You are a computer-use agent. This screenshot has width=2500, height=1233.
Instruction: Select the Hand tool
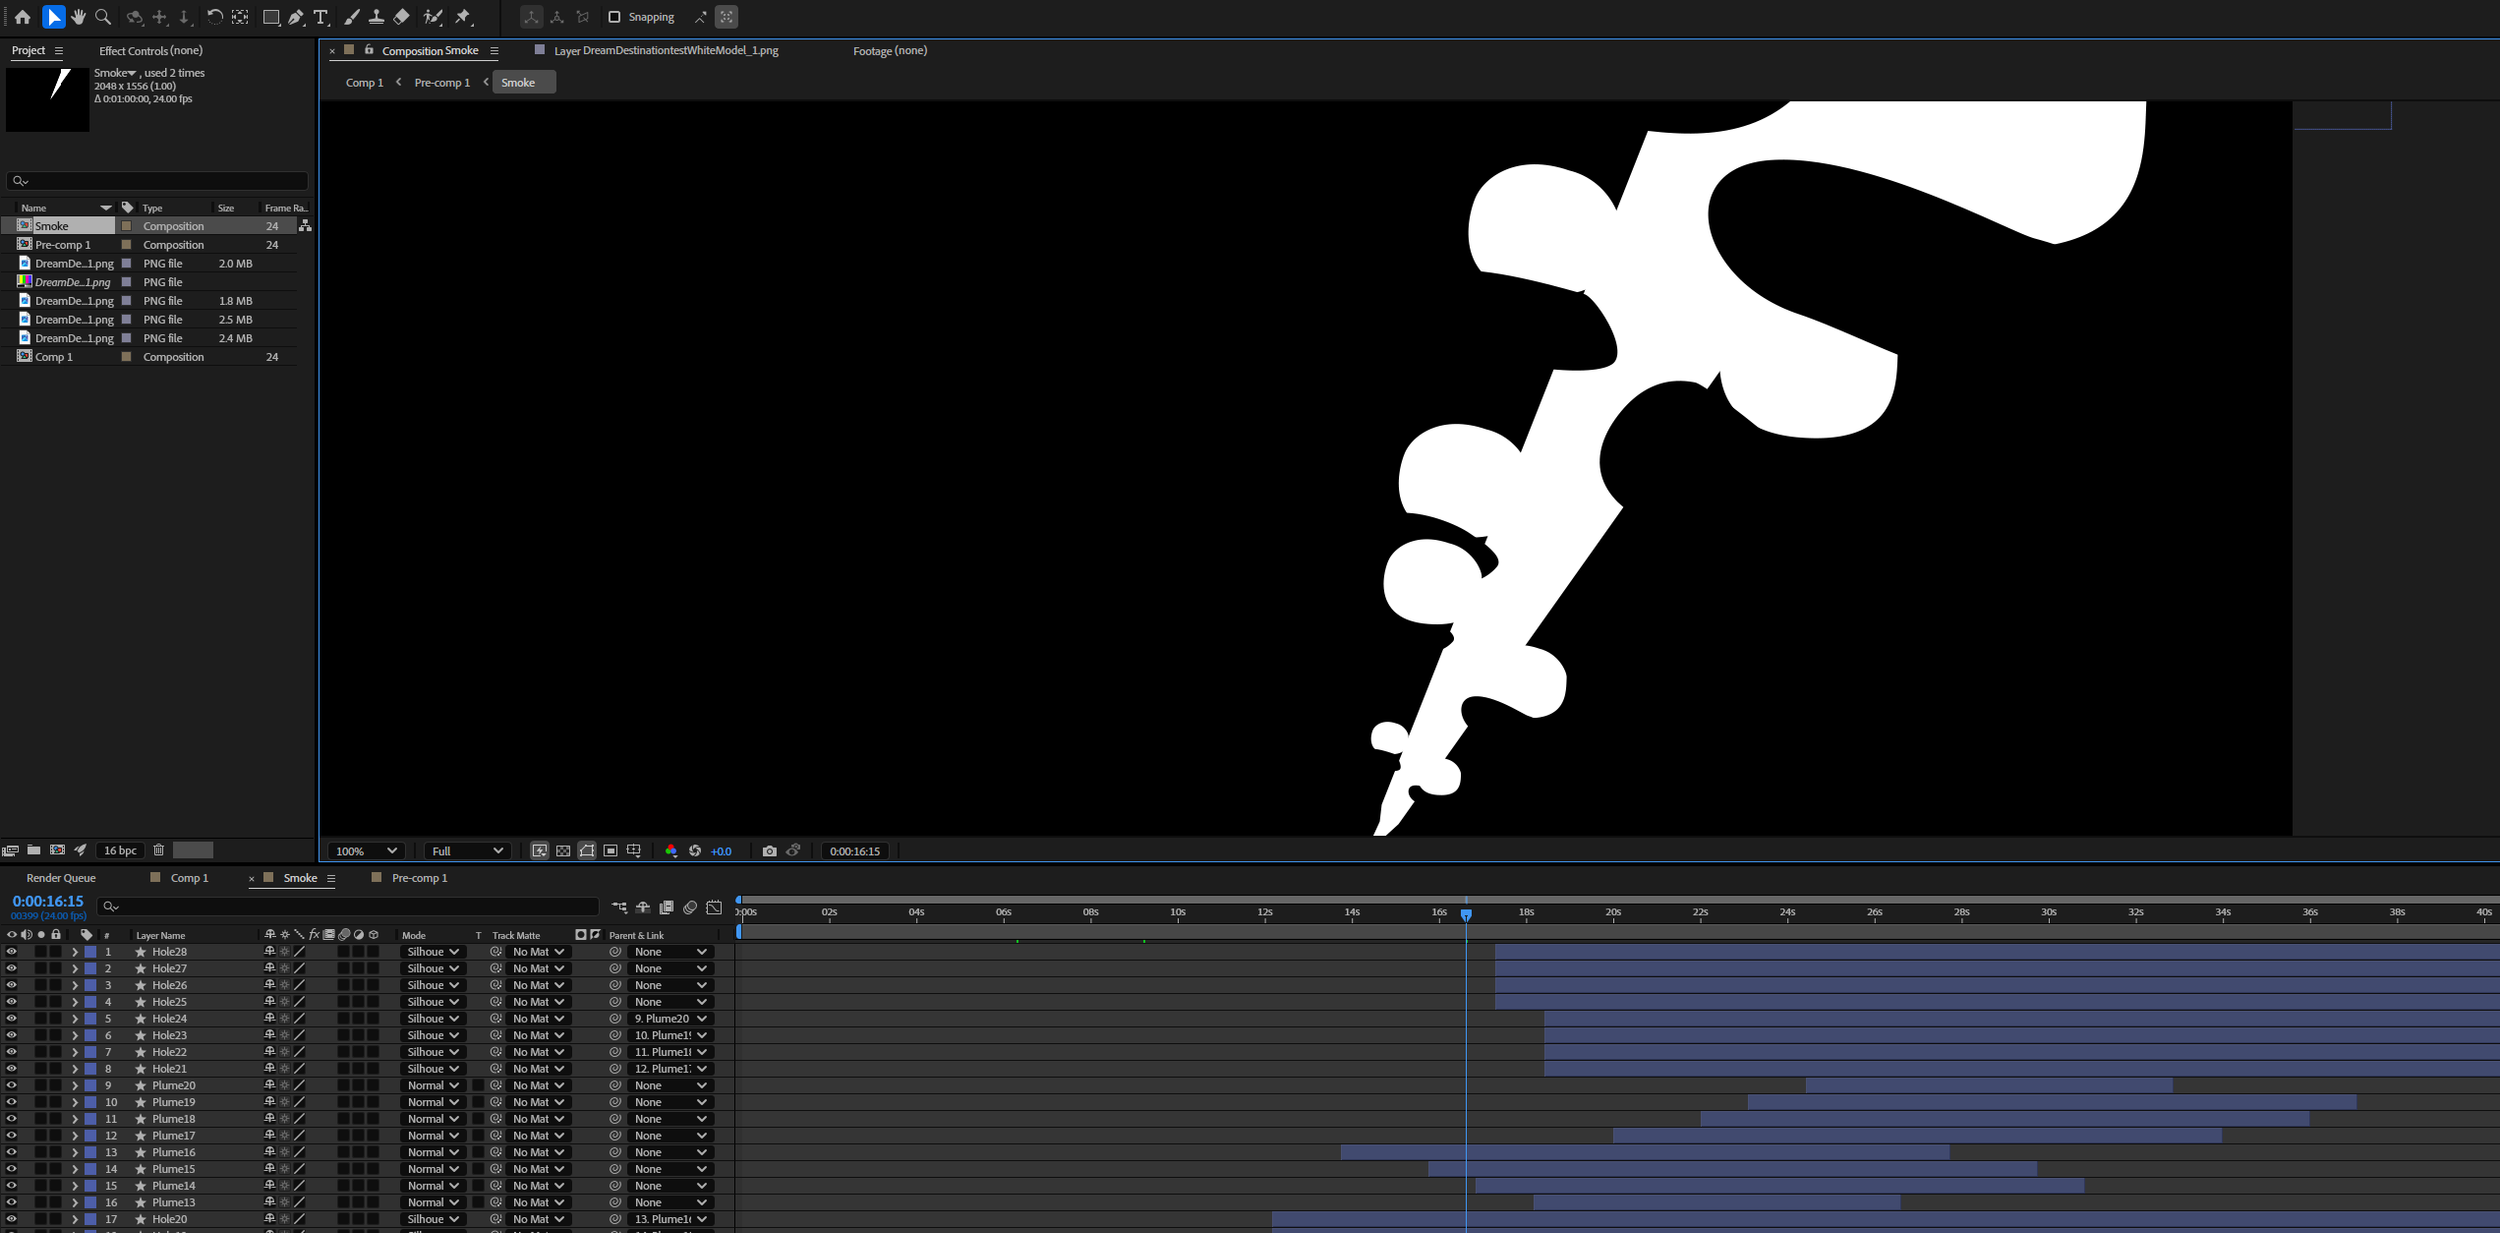coord(78,17)
